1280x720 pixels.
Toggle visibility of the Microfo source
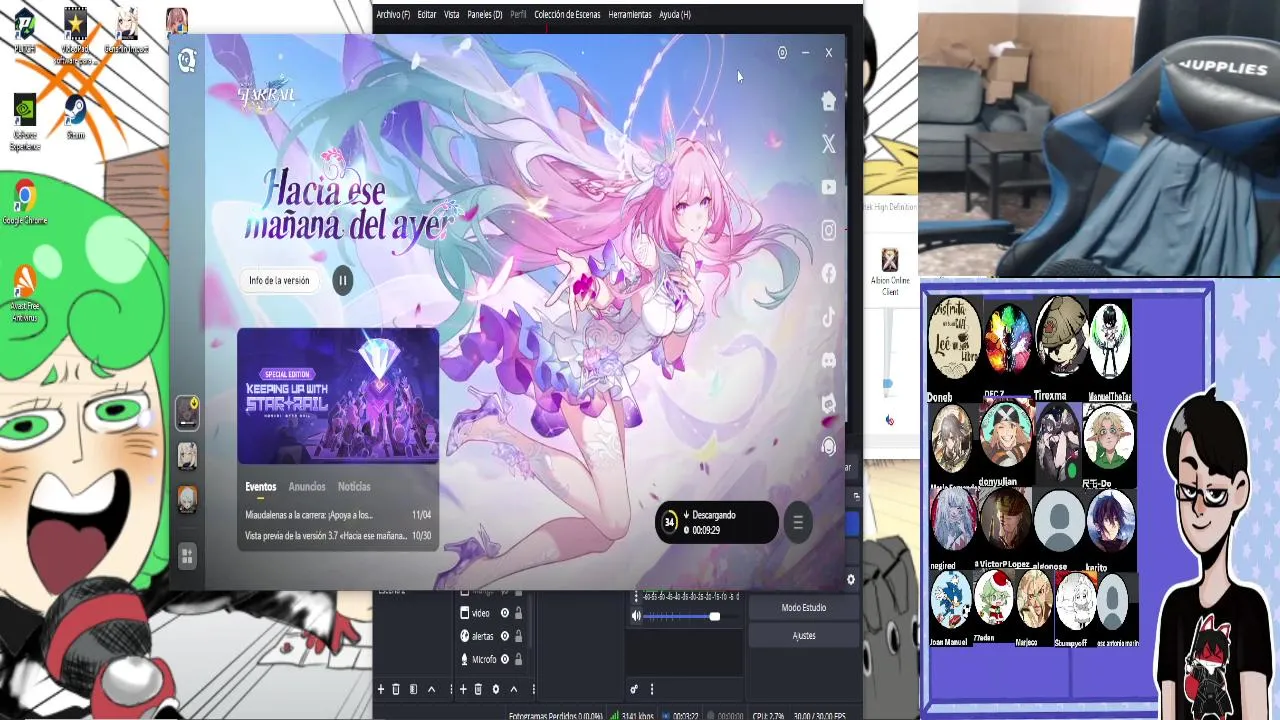click(505, 660)
